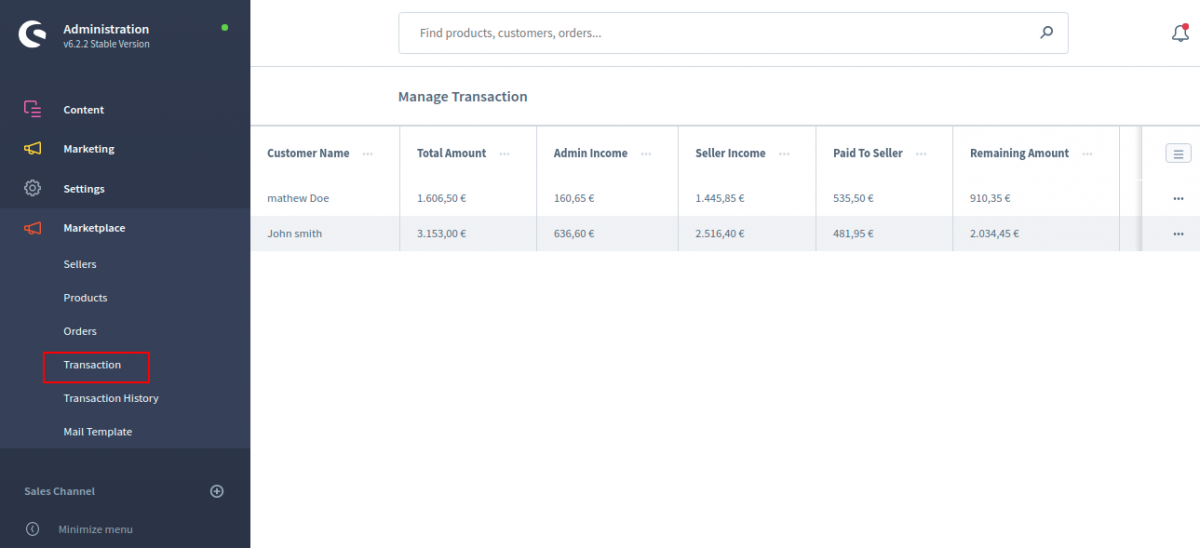Go to Orders submenu

[80, 331]
